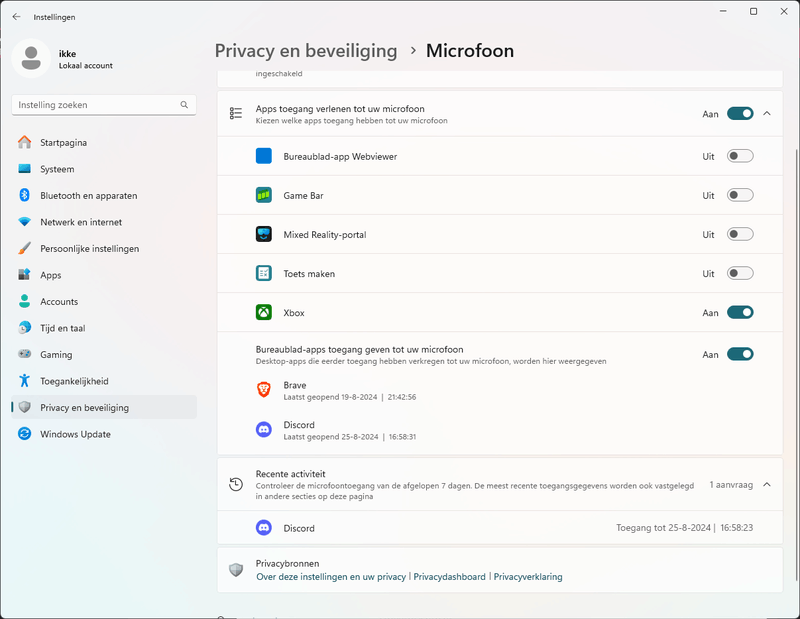Screen dimensions: 800x619
Task: Click the Xbox app icon
Action: [264, 313]
